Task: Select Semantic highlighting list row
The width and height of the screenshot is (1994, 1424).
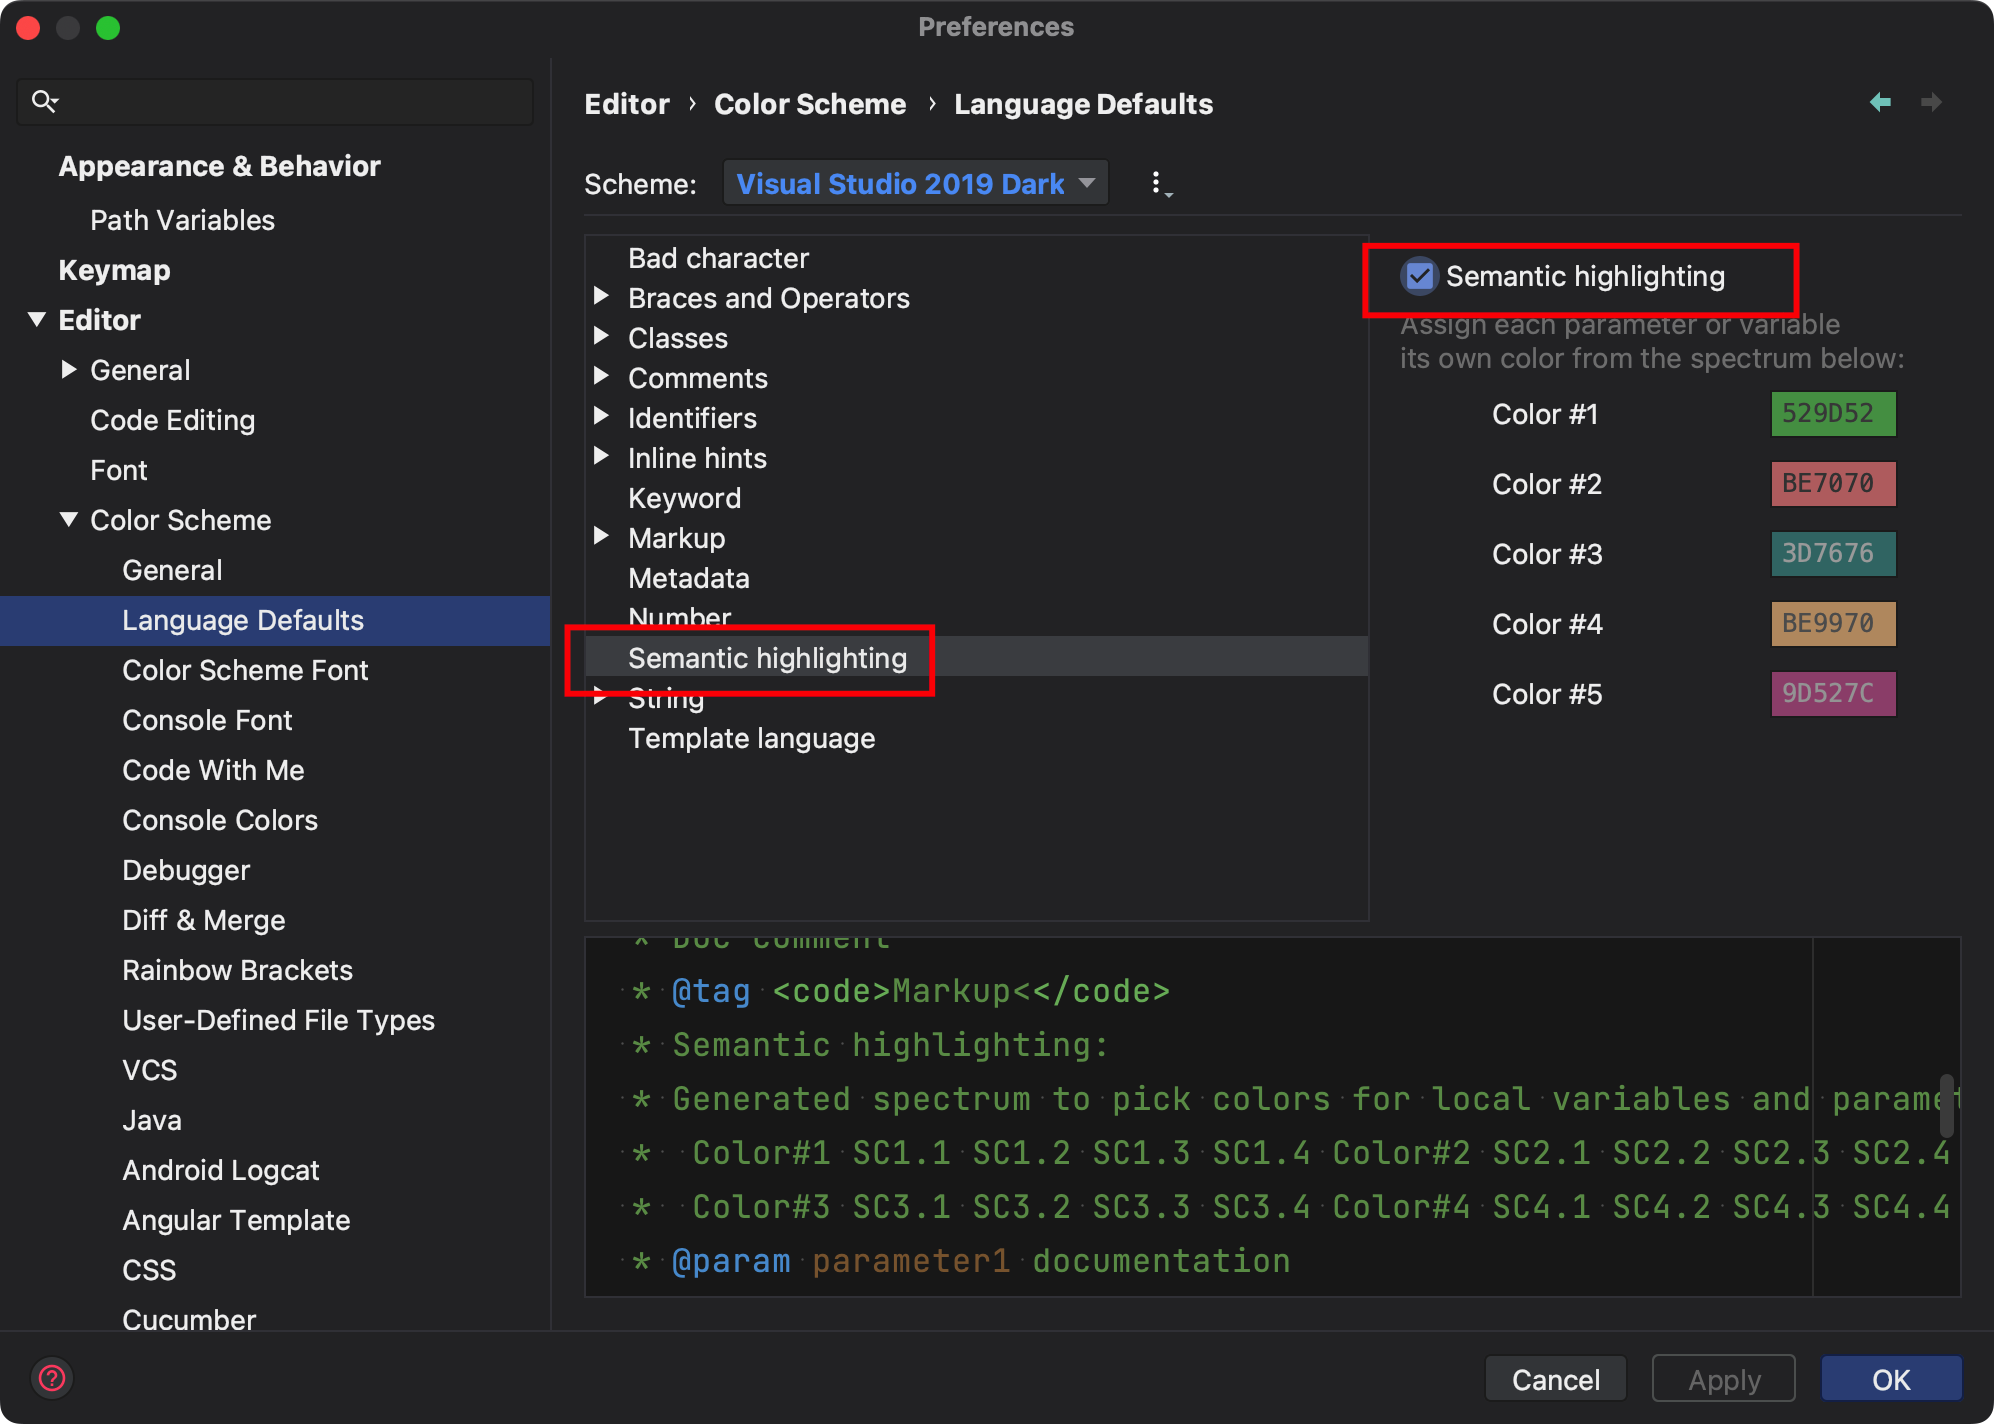Action: click(976, 657)
